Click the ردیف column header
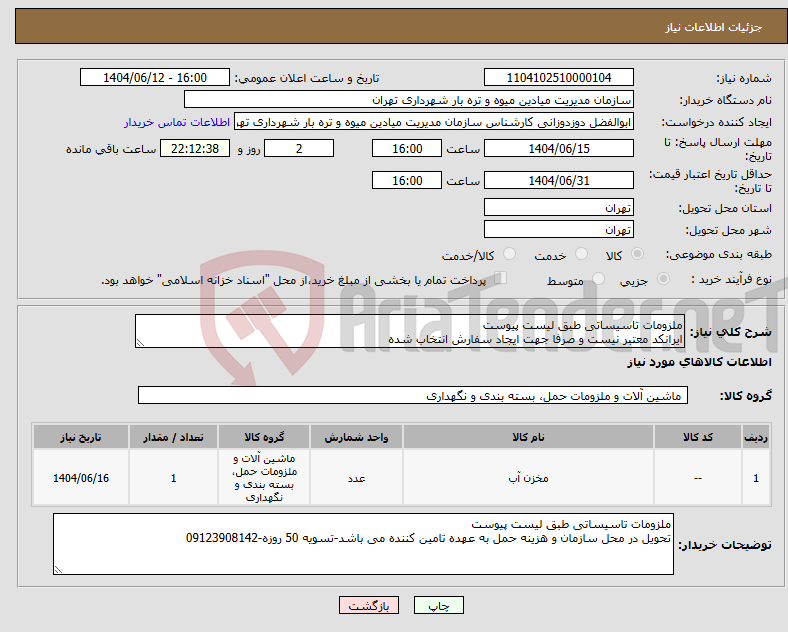 755,437
